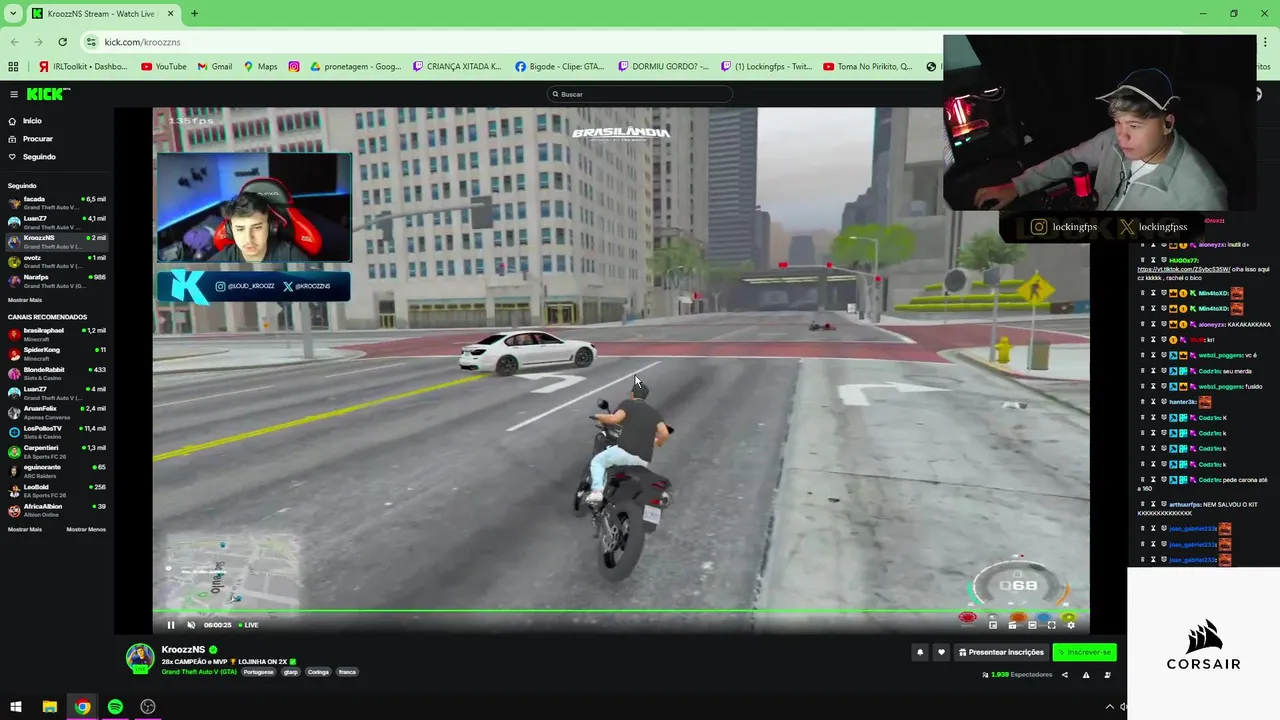
Task: Open the stream player settings gear
Action: [x=1071, y=625]
